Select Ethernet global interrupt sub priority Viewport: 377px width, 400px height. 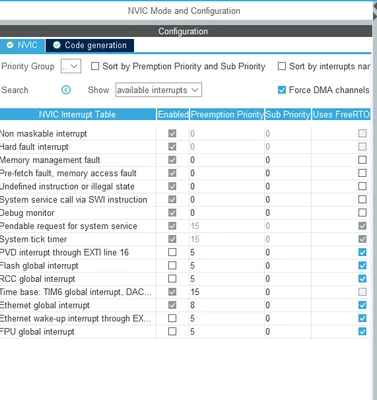tap(288, 305)
